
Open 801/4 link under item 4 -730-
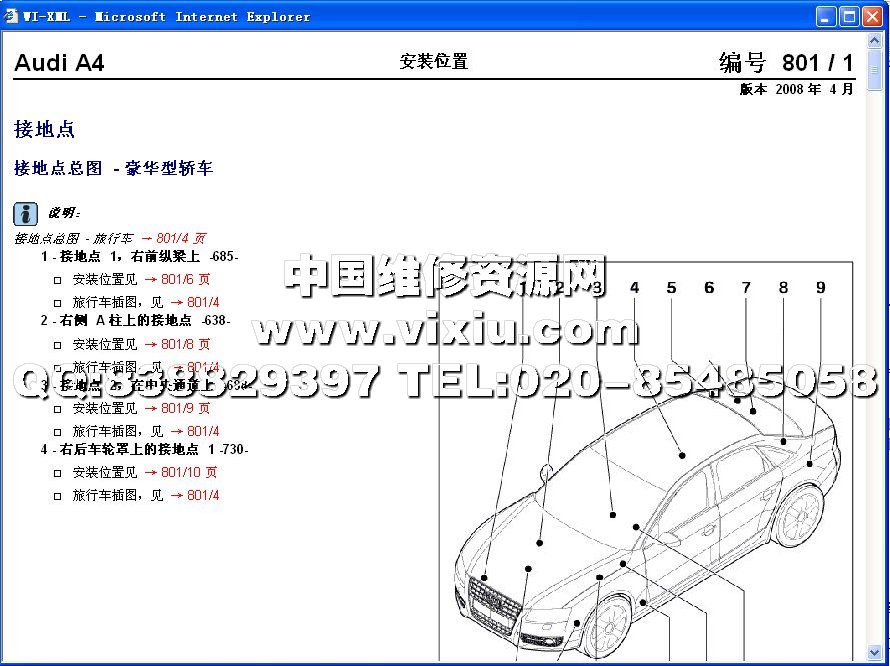(195, 496)
